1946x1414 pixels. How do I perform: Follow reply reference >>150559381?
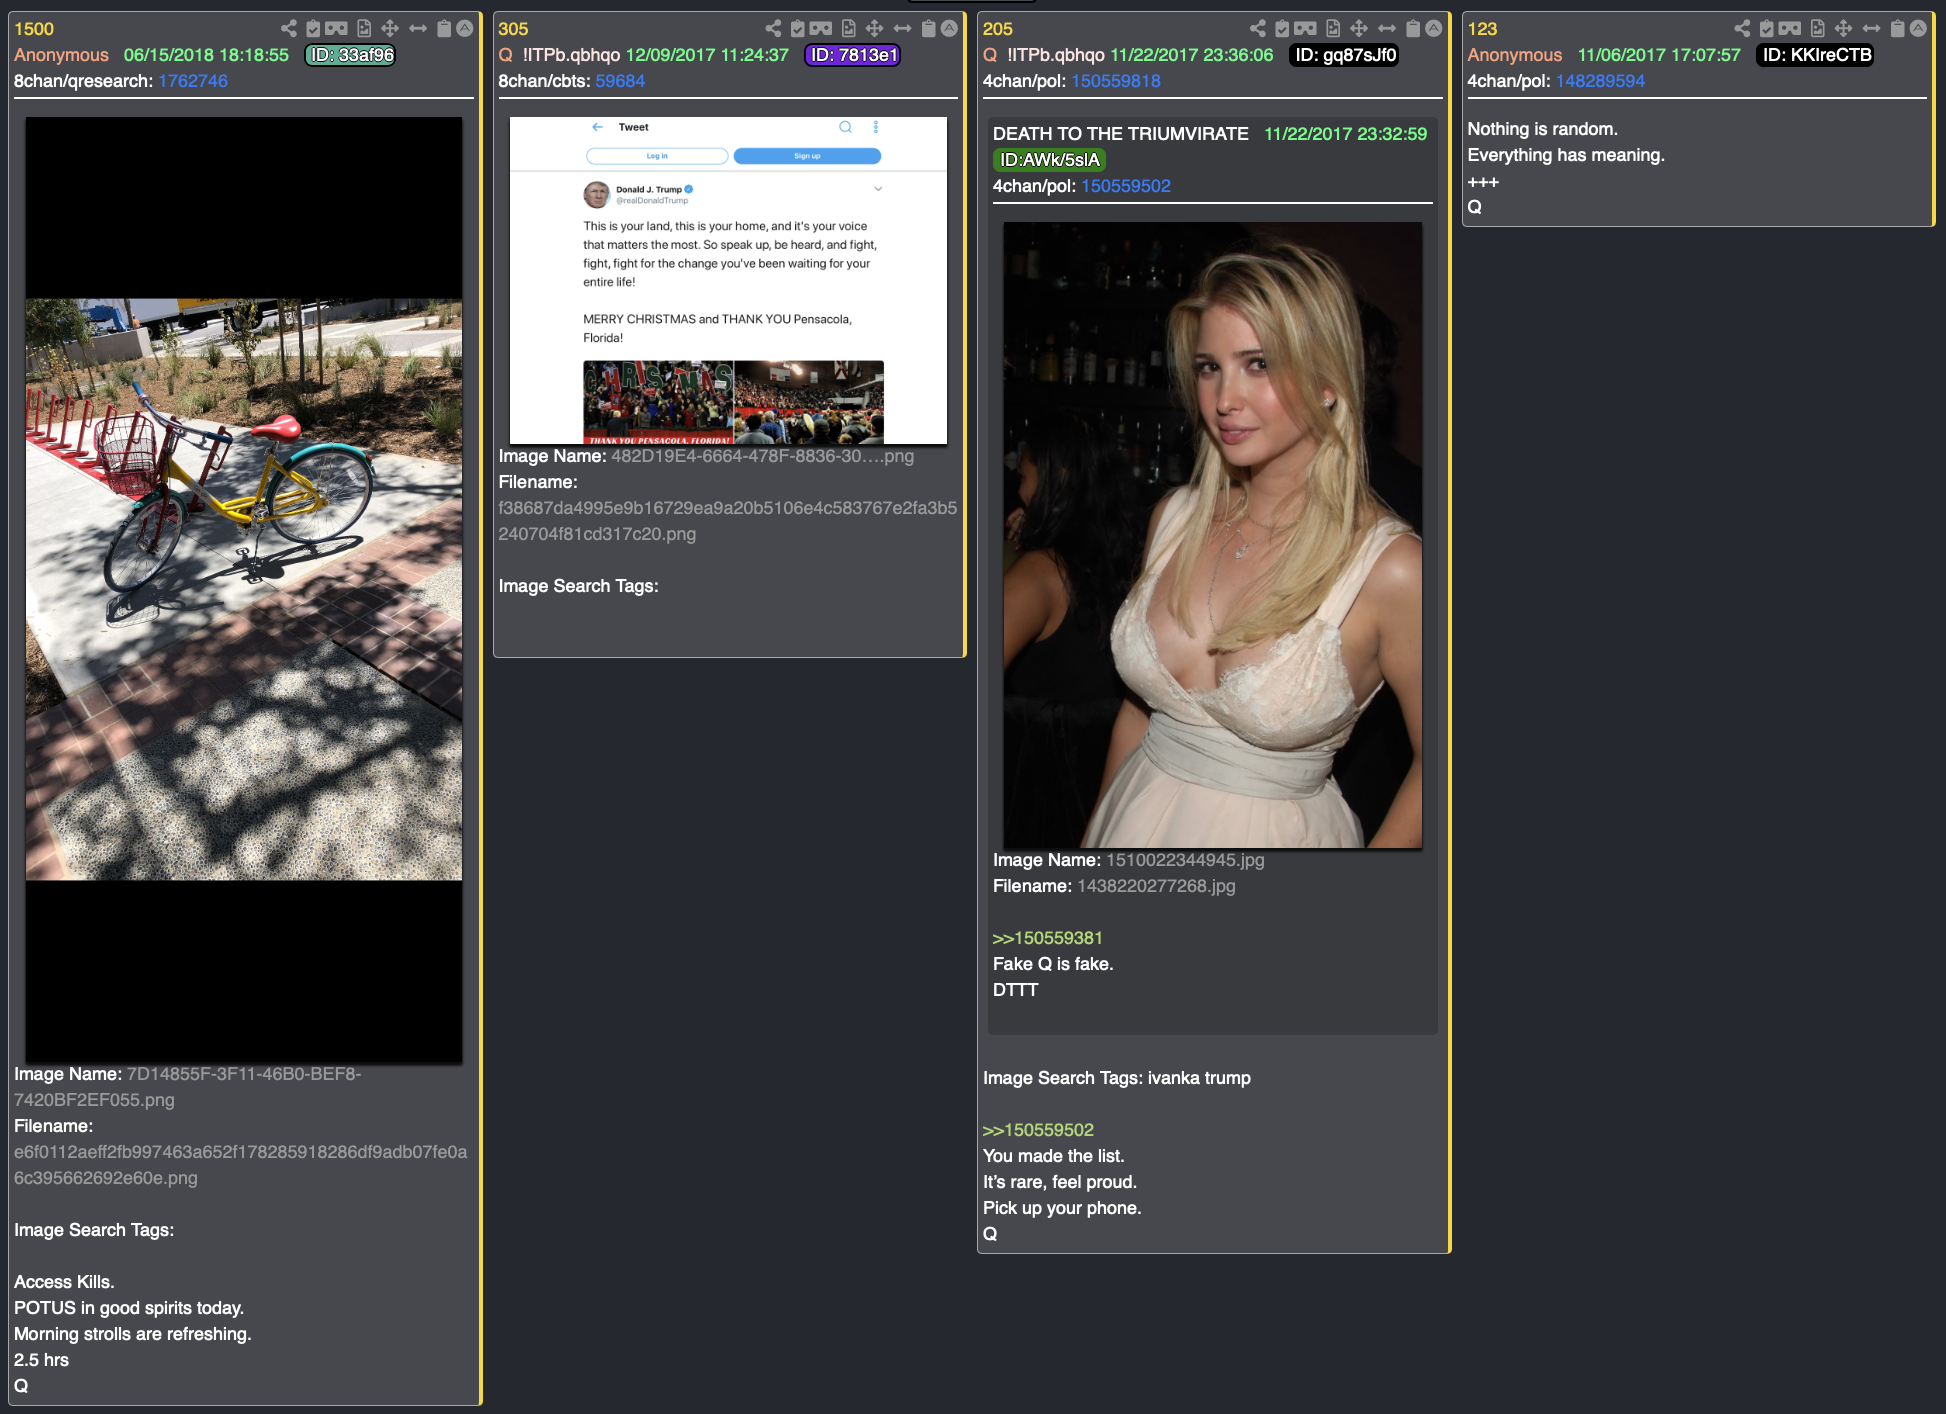pos(1047,938)
